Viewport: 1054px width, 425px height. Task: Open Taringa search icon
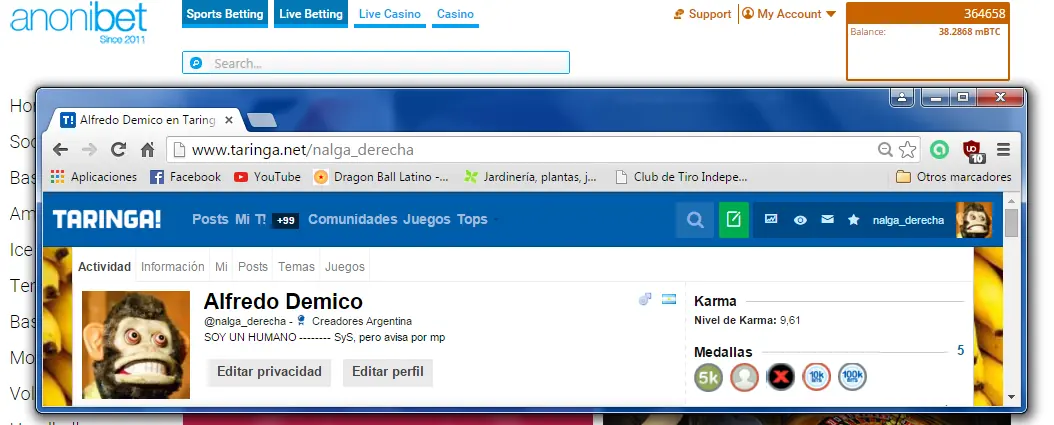(x=695, y=220)
